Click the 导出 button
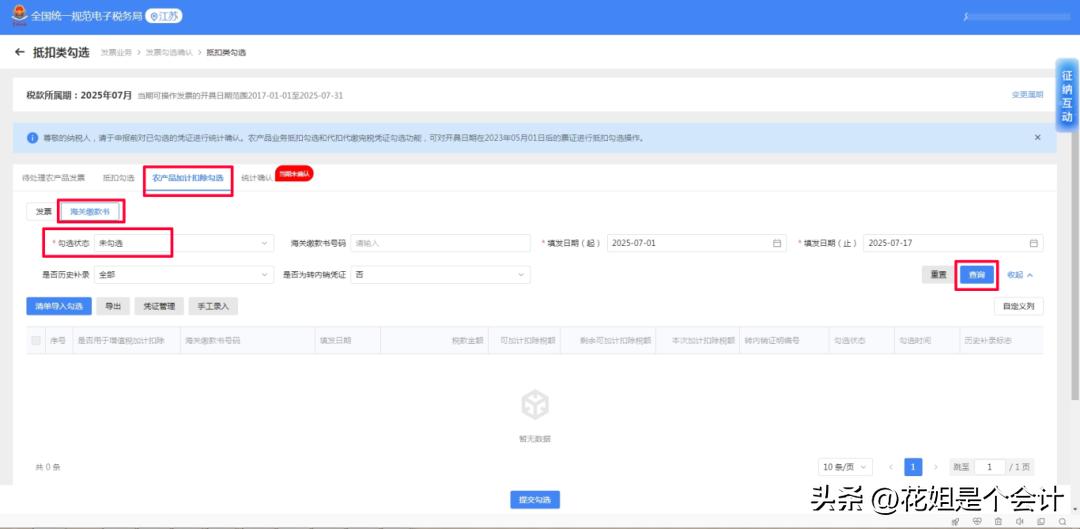The image size is (1080, 529). click(x=113, y=307)
